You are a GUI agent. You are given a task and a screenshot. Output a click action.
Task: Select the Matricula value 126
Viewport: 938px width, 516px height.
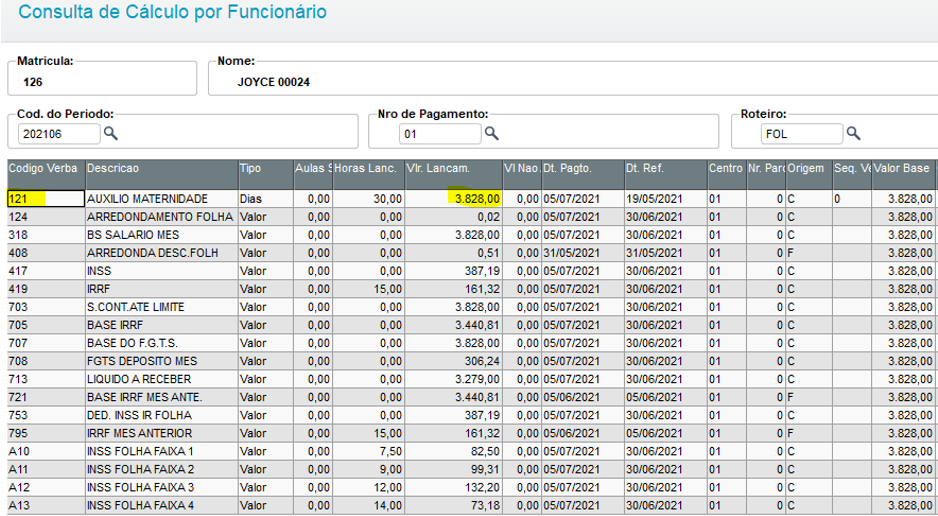[x=33, y=82]
